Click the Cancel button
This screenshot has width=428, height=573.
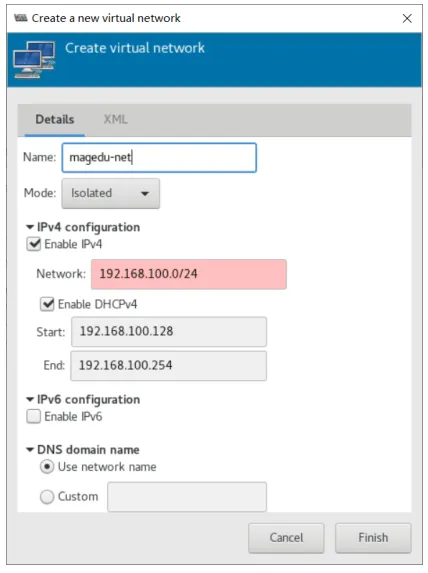[x=286, y=538]
